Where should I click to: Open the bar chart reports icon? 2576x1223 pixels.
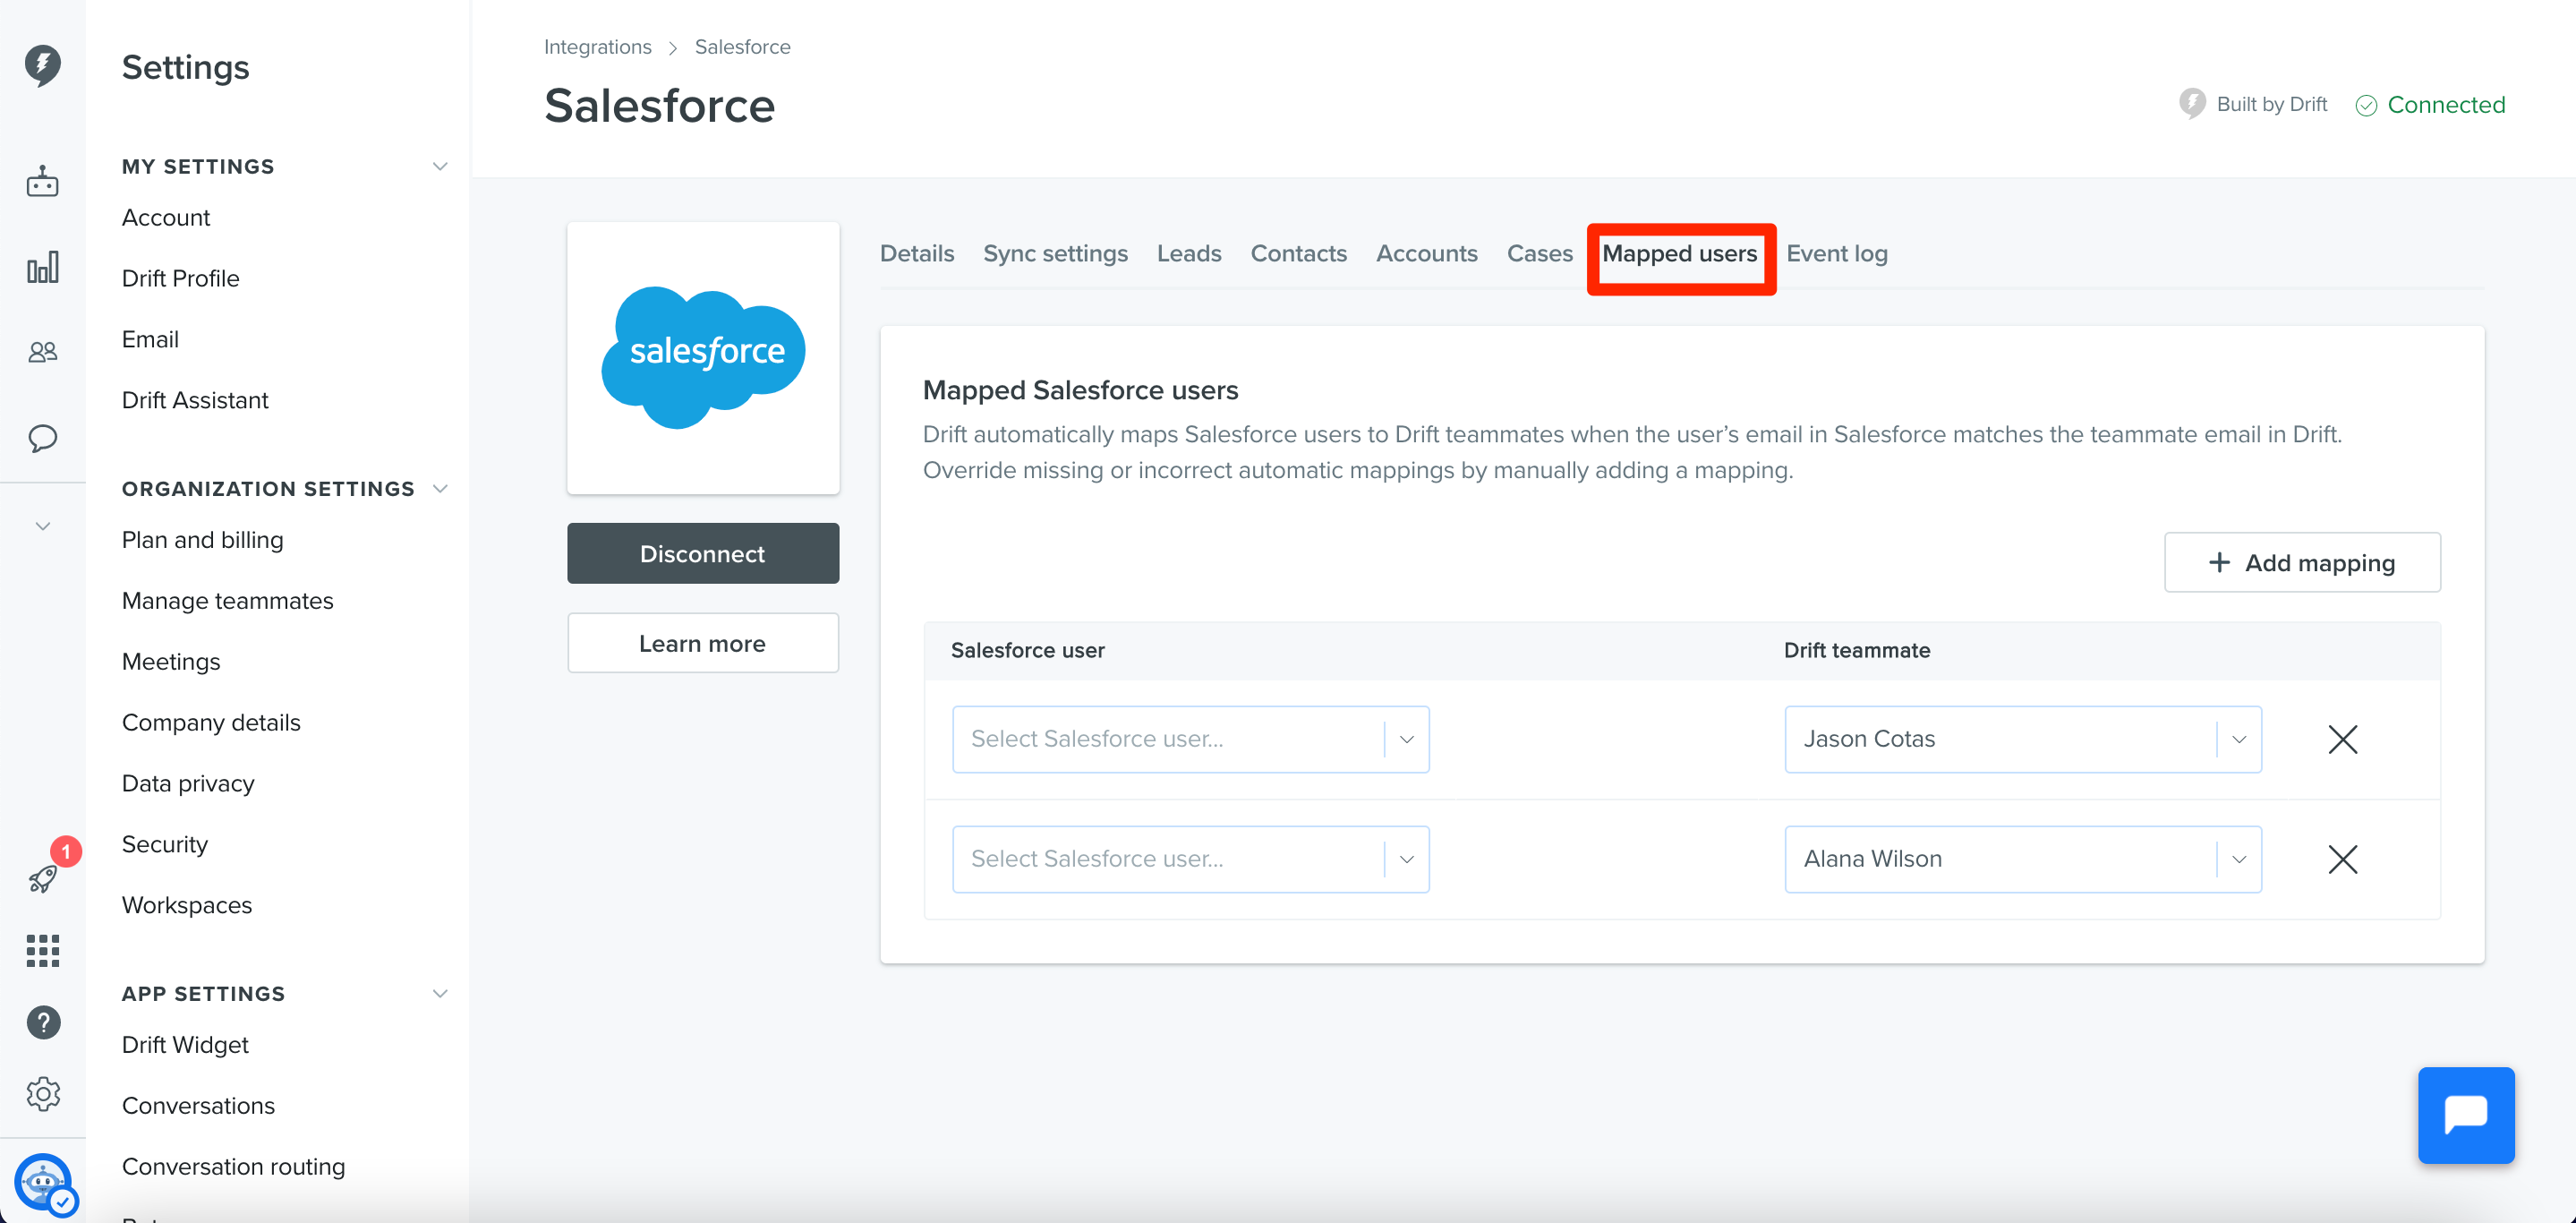coord(42,267)
